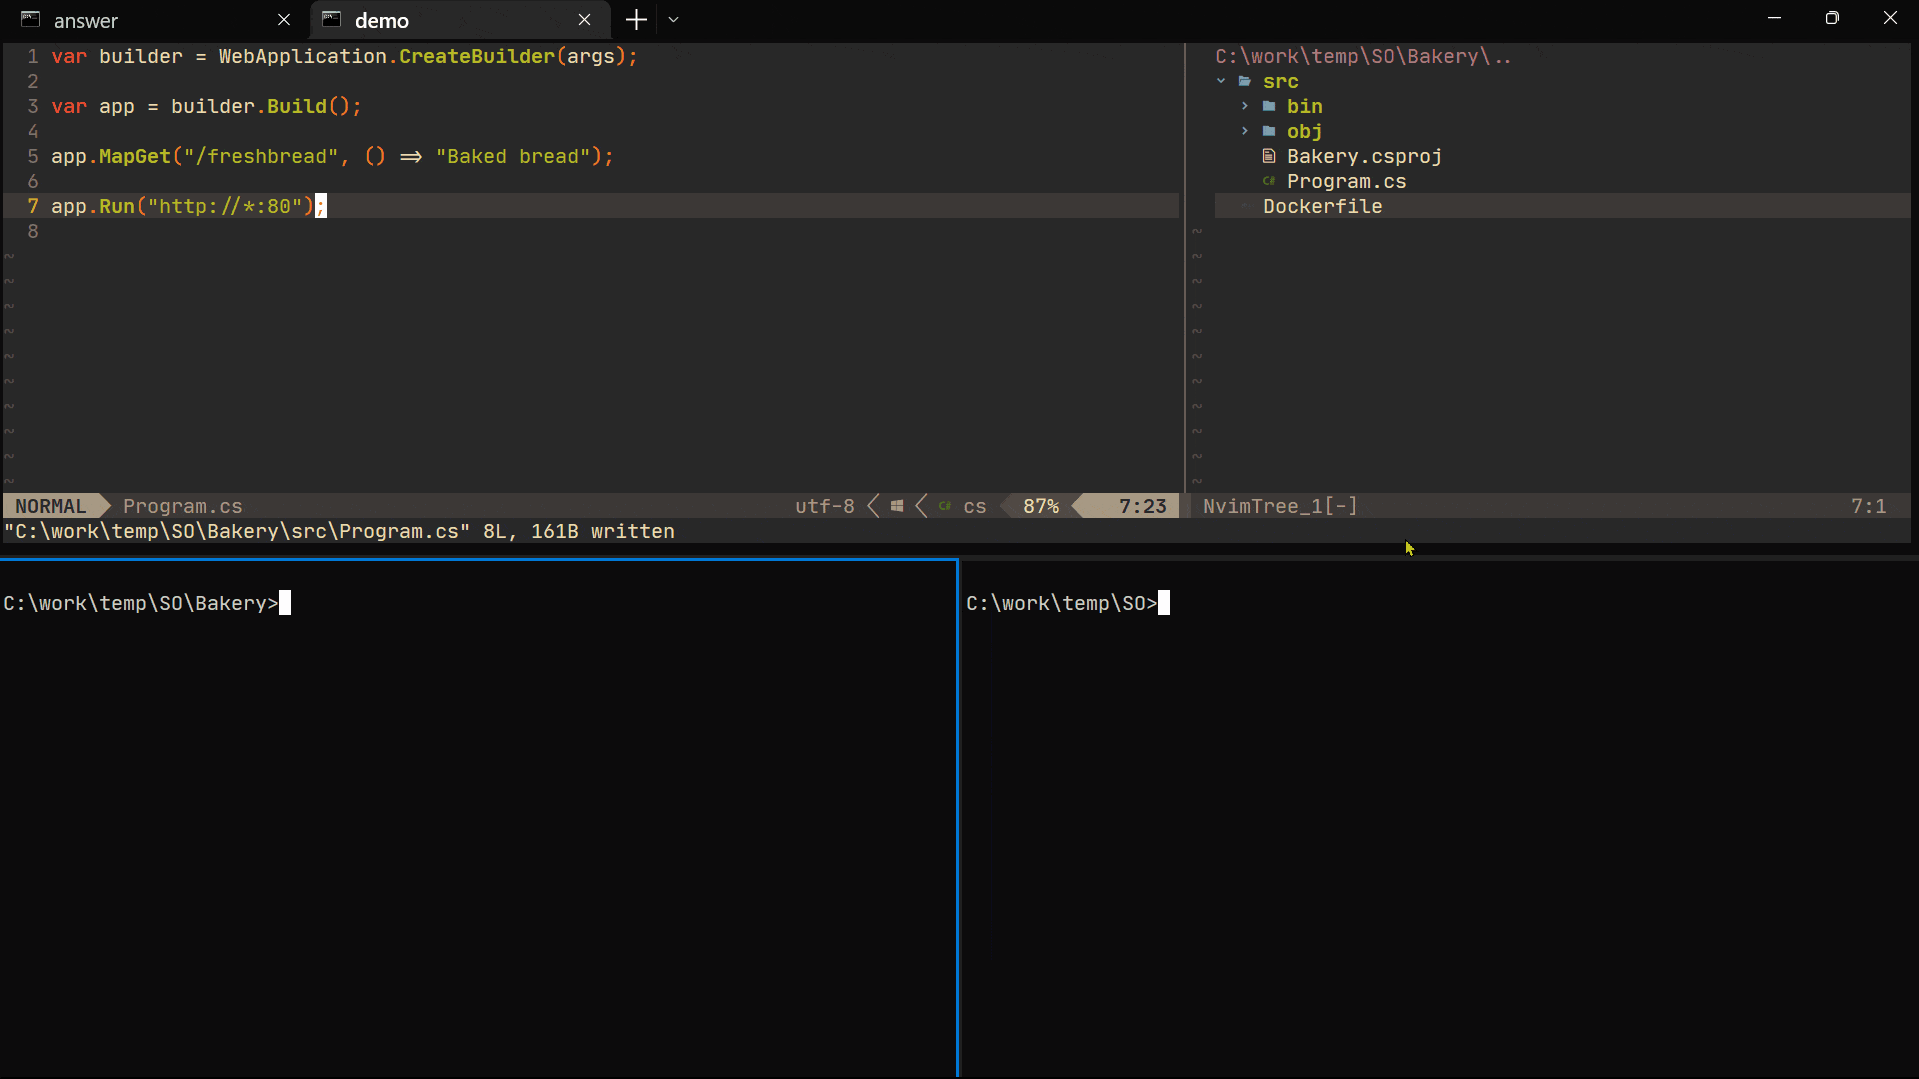The width and height of the screenshot is (1919, 1079).
Task: Click the Bakery.csproj file icon
Action: [1269, 156]
